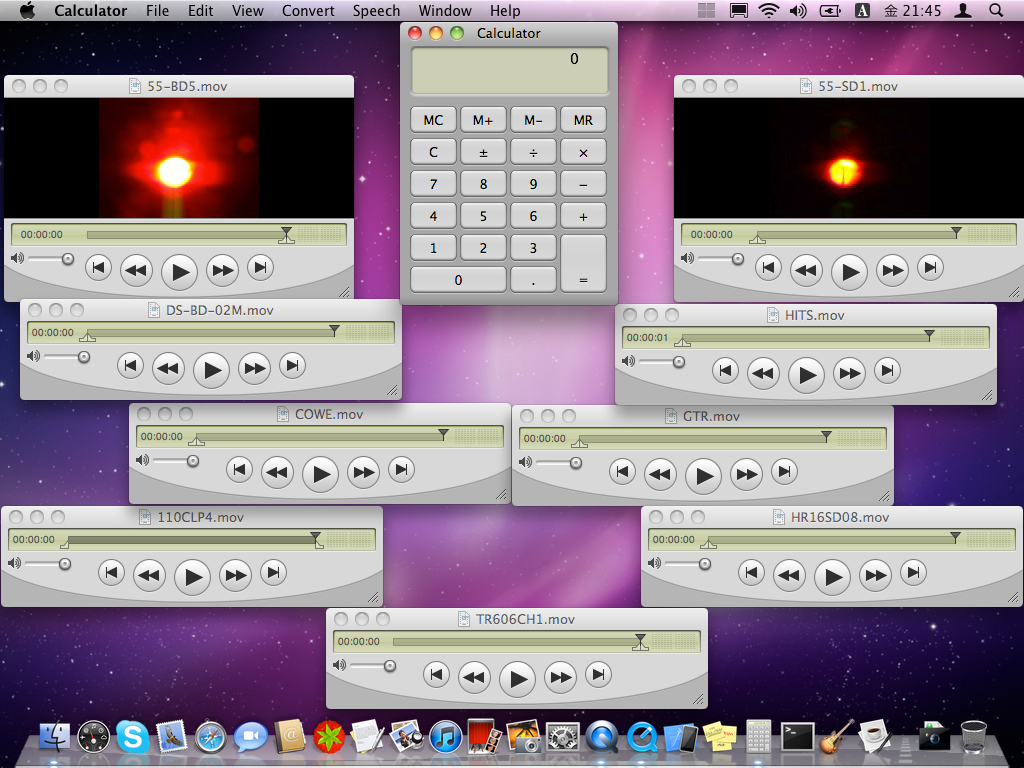Image resolution: width=1024 pixels, height=768 pixels.
Task: Click the speaker icon in DS-BD-02M.mov
Action: 33,356
